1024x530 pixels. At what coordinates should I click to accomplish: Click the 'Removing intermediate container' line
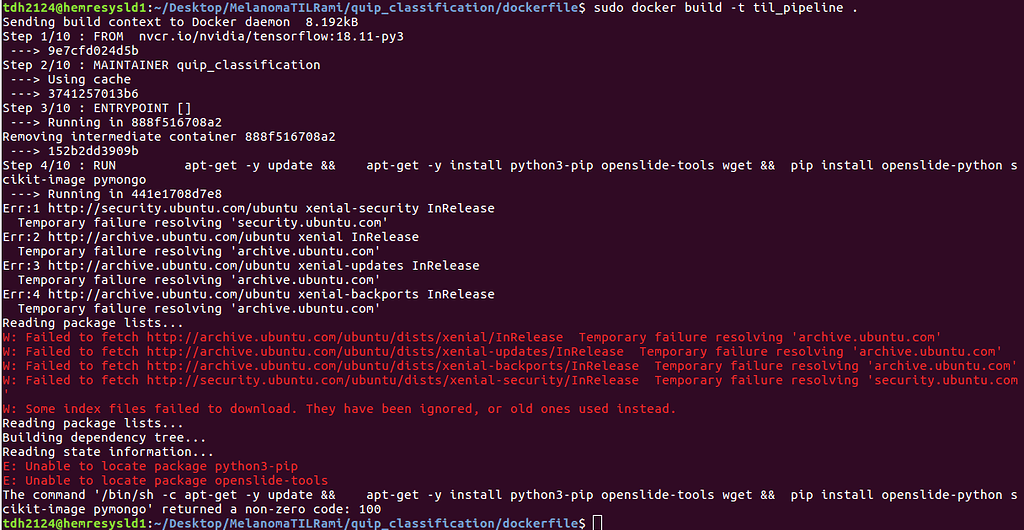point(169,136)
